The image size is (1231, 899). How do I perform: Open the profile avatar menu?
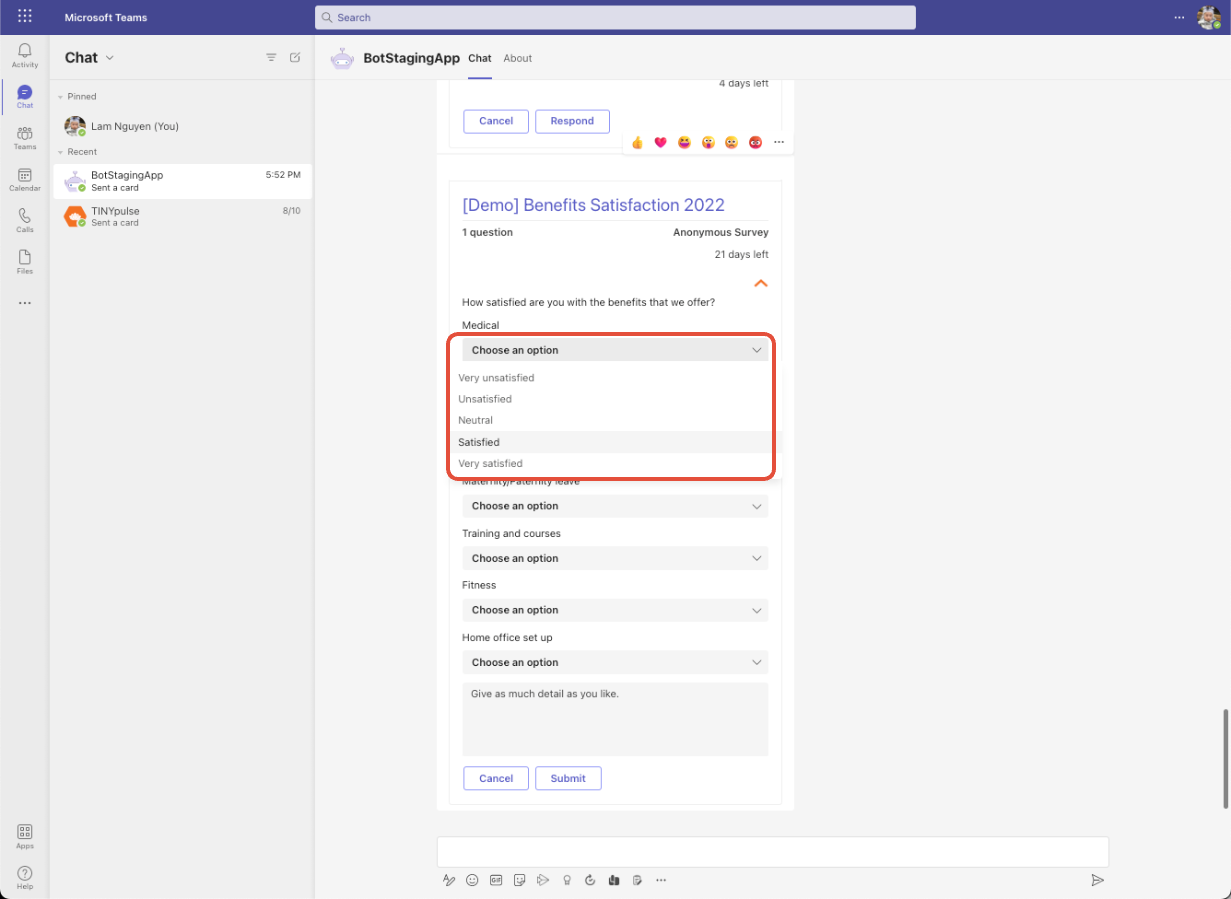click(1208, 17)
